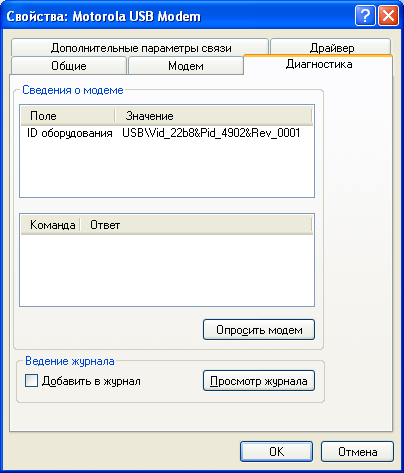The width and height of the screenshot is (404, 473).
Task: Click the Опросить модем button
Action: pos(259,330)
